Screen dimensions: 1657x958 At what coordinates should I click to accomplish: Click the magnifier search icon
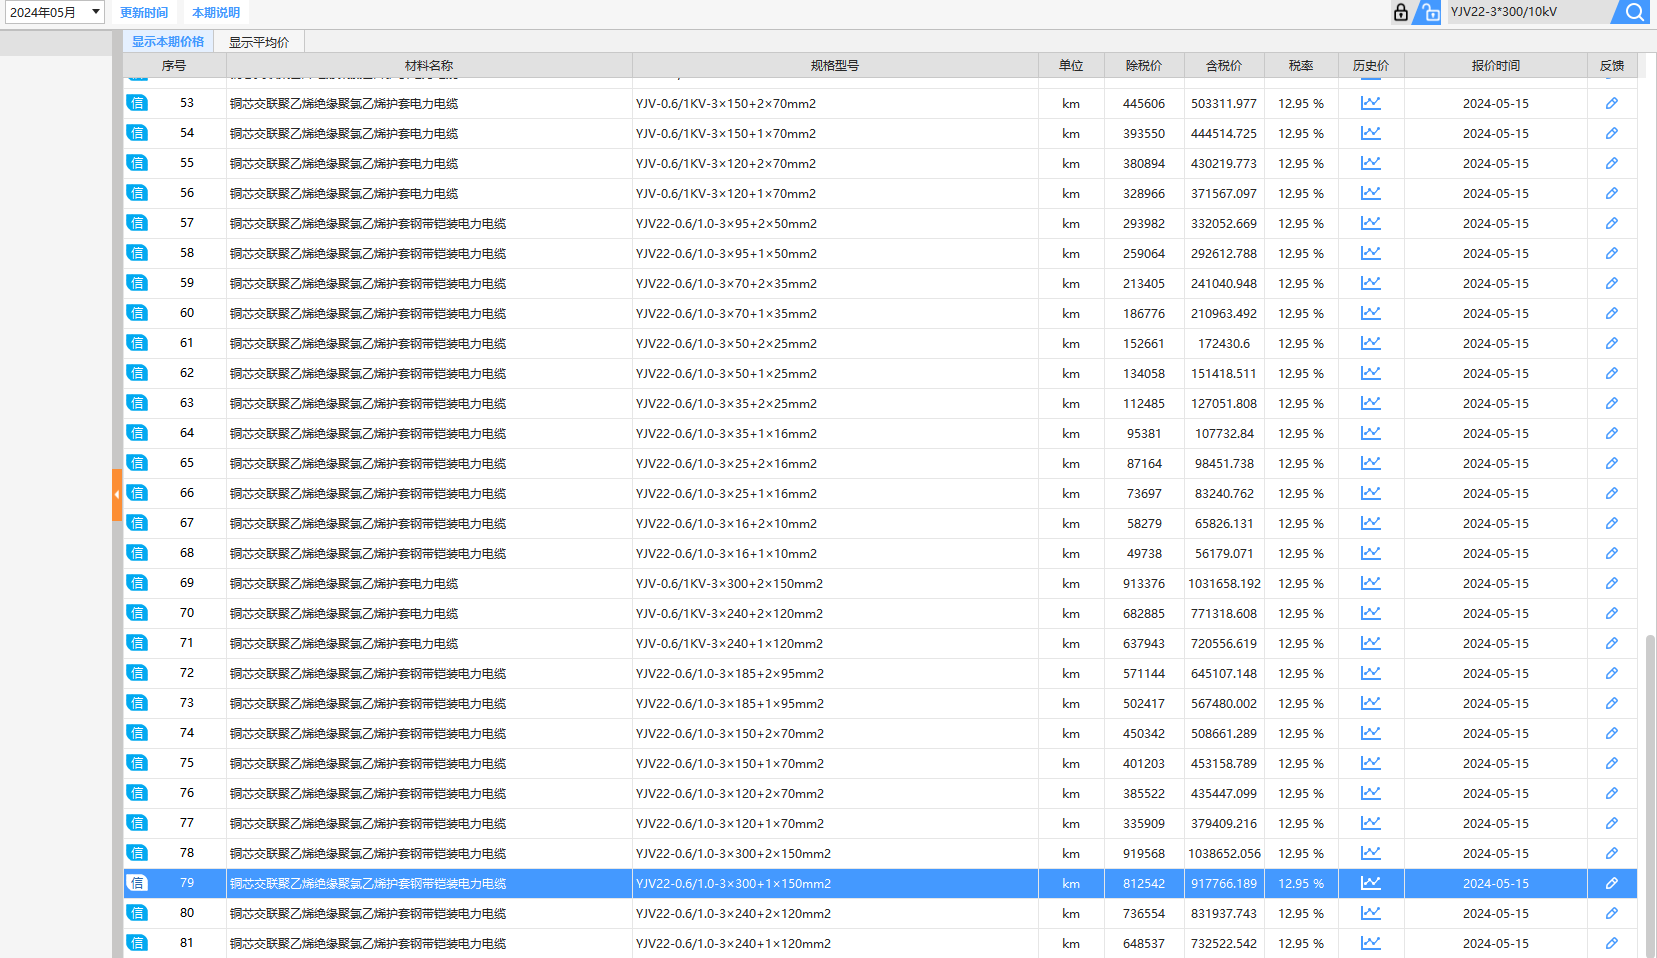pyautogui.click(x=1634, y=12)
